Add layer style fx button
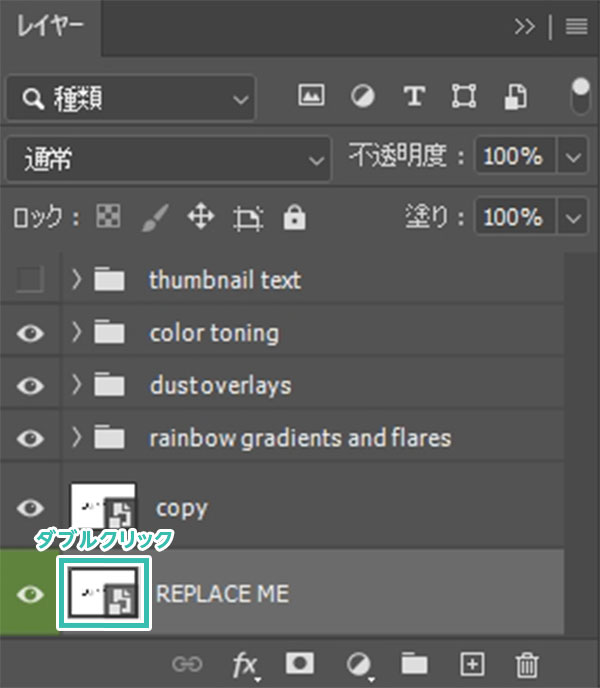The image size is (600, 688). 245,666
